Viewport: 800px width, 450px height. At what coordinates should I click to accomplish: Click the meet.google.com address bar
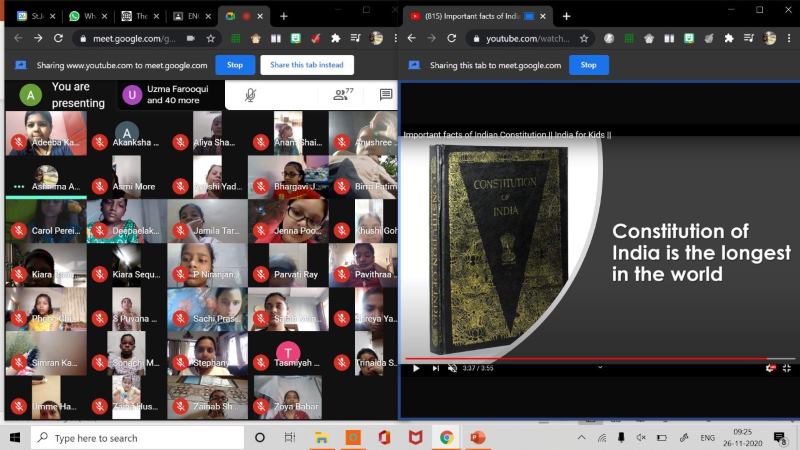(x=134, y=38)
